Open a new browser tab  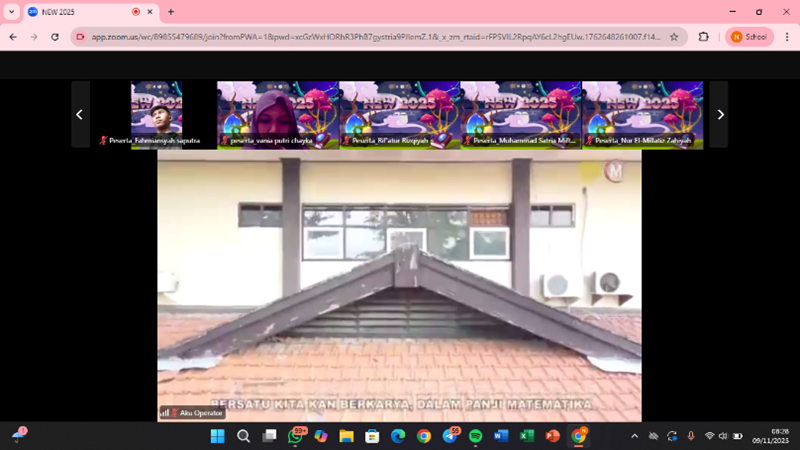click(x=171, y=12)
